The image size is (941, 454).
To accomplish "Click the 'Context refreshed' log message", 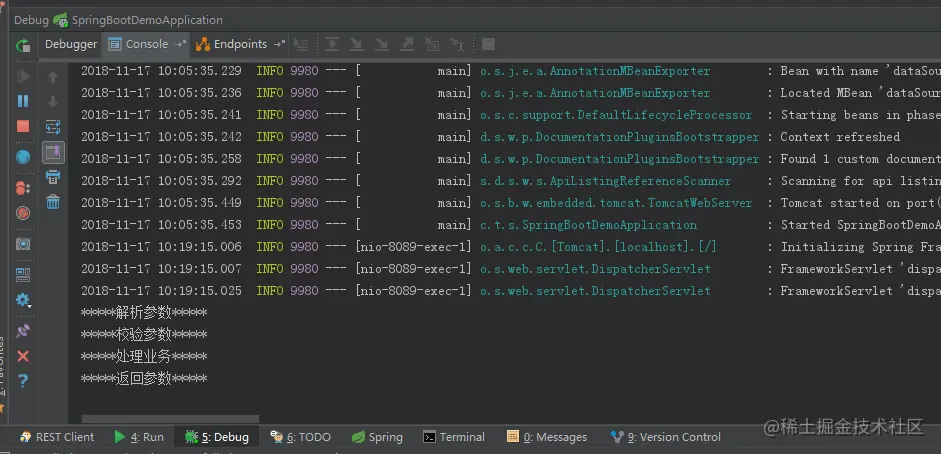I will [x=840, y=137].
